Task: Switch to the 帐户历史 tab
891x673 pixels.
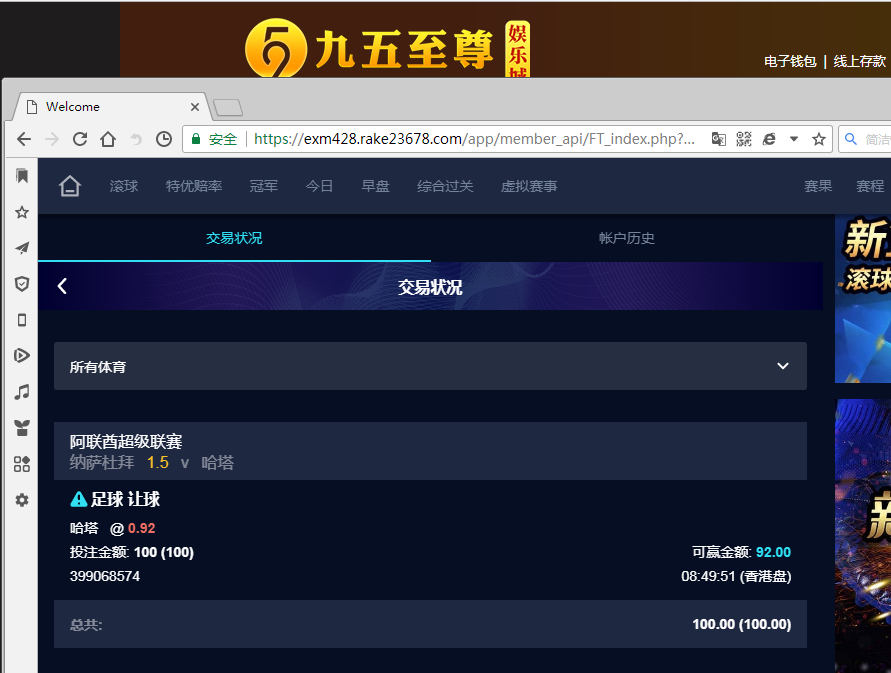Action: point(627,238)
